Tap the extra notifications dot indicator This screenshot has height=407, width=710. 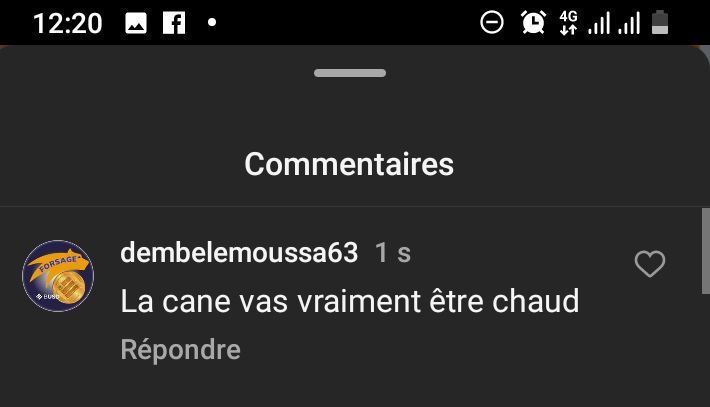pyautogui.click(x=211, y=22)
